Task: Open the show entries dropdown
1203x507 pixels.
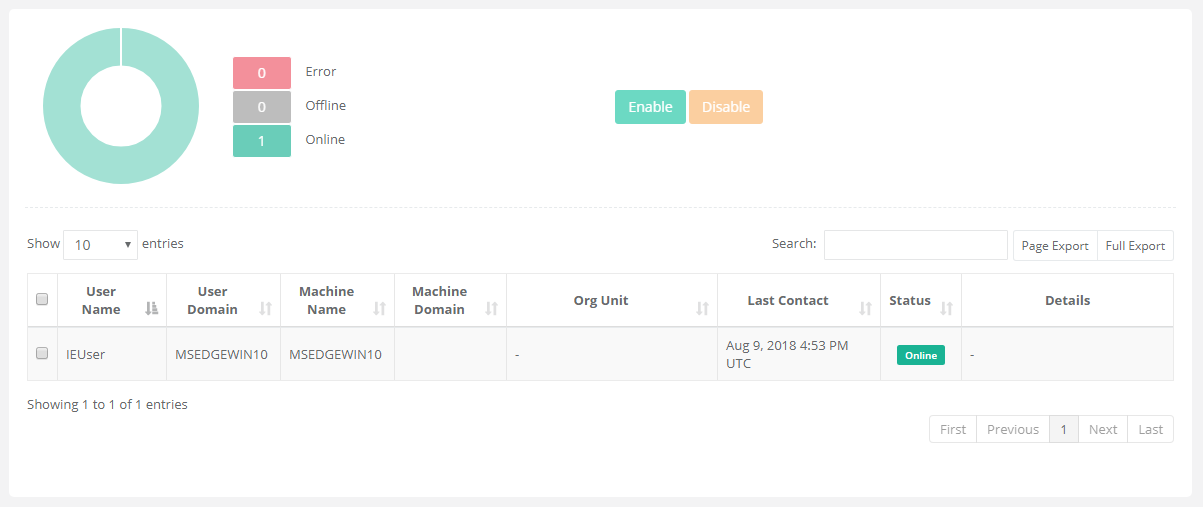Action: pos(100,245)
